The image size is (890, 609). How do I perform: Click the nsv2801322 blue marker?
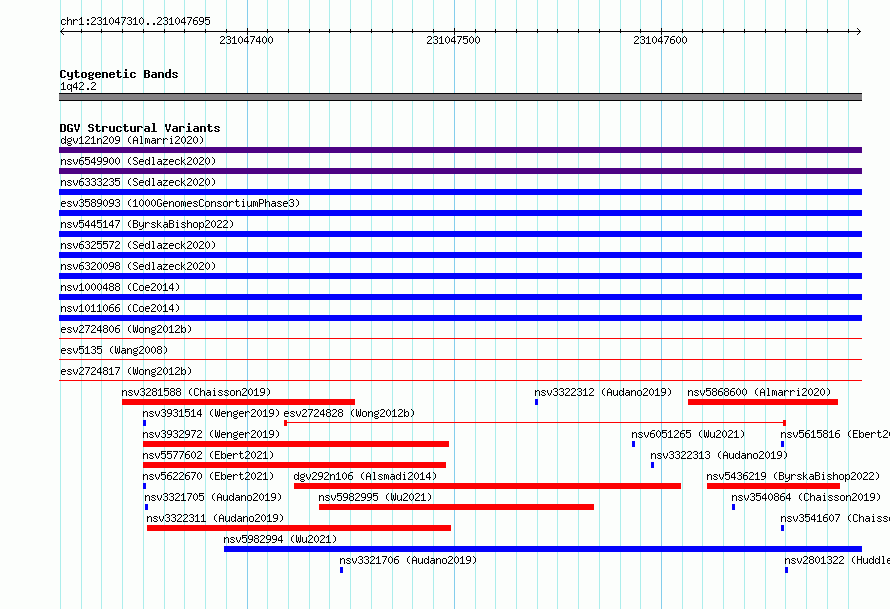pyautogui.click(x=786, y=570)
